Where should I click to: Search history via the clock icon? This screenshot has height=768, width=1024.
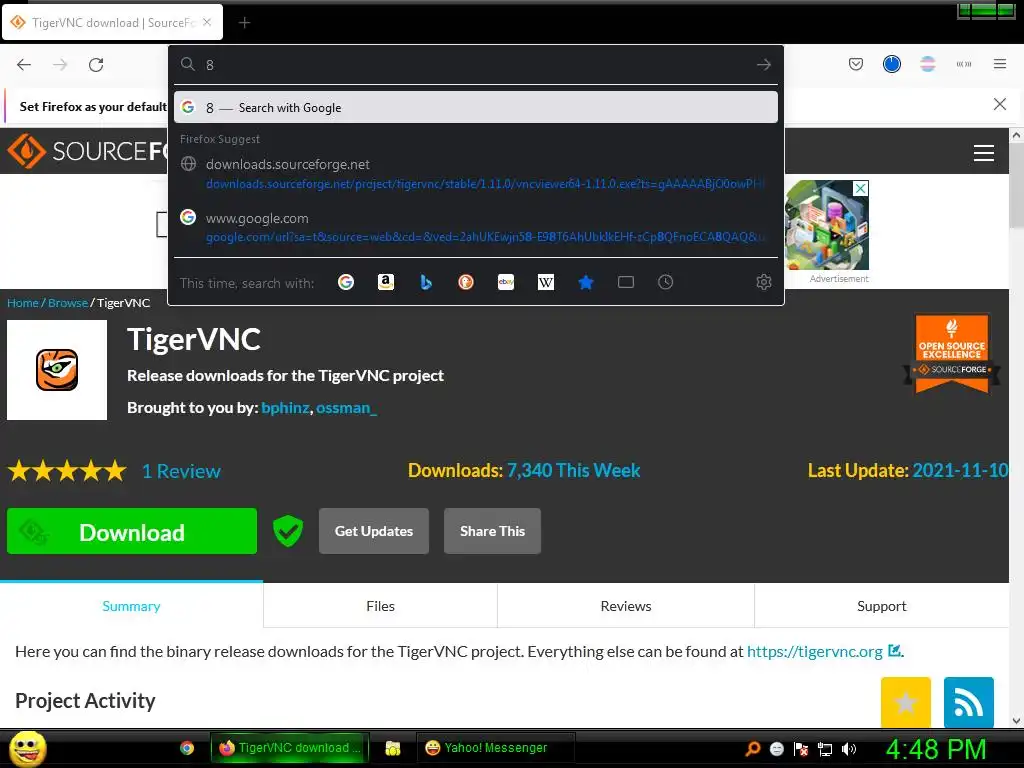[665, 282]
